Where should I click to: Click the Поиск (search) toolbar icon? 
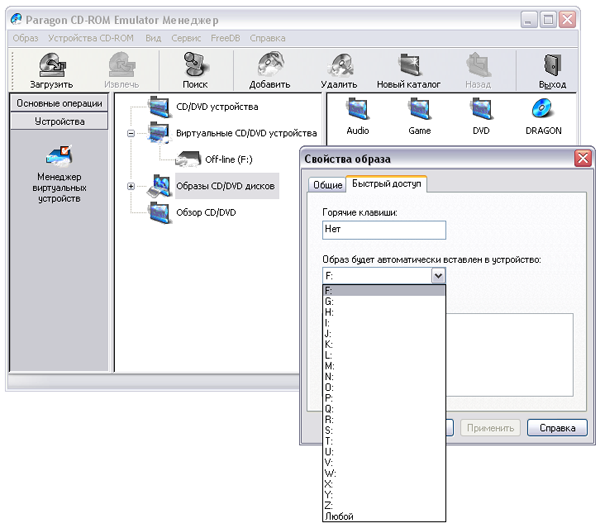[x=195, y=65]
